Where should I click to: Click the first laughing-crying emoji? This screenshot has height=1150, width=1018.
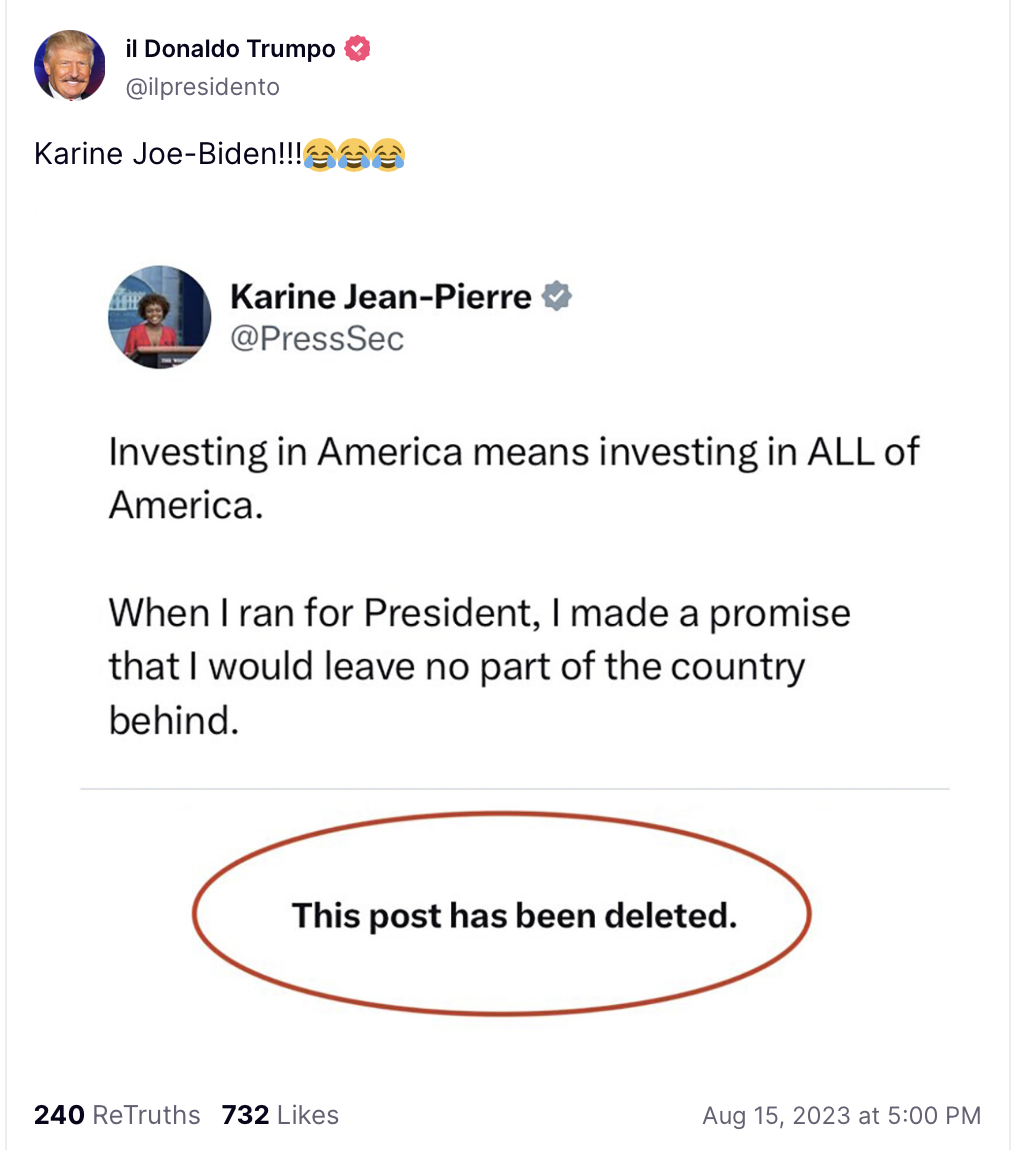point(319,155)
